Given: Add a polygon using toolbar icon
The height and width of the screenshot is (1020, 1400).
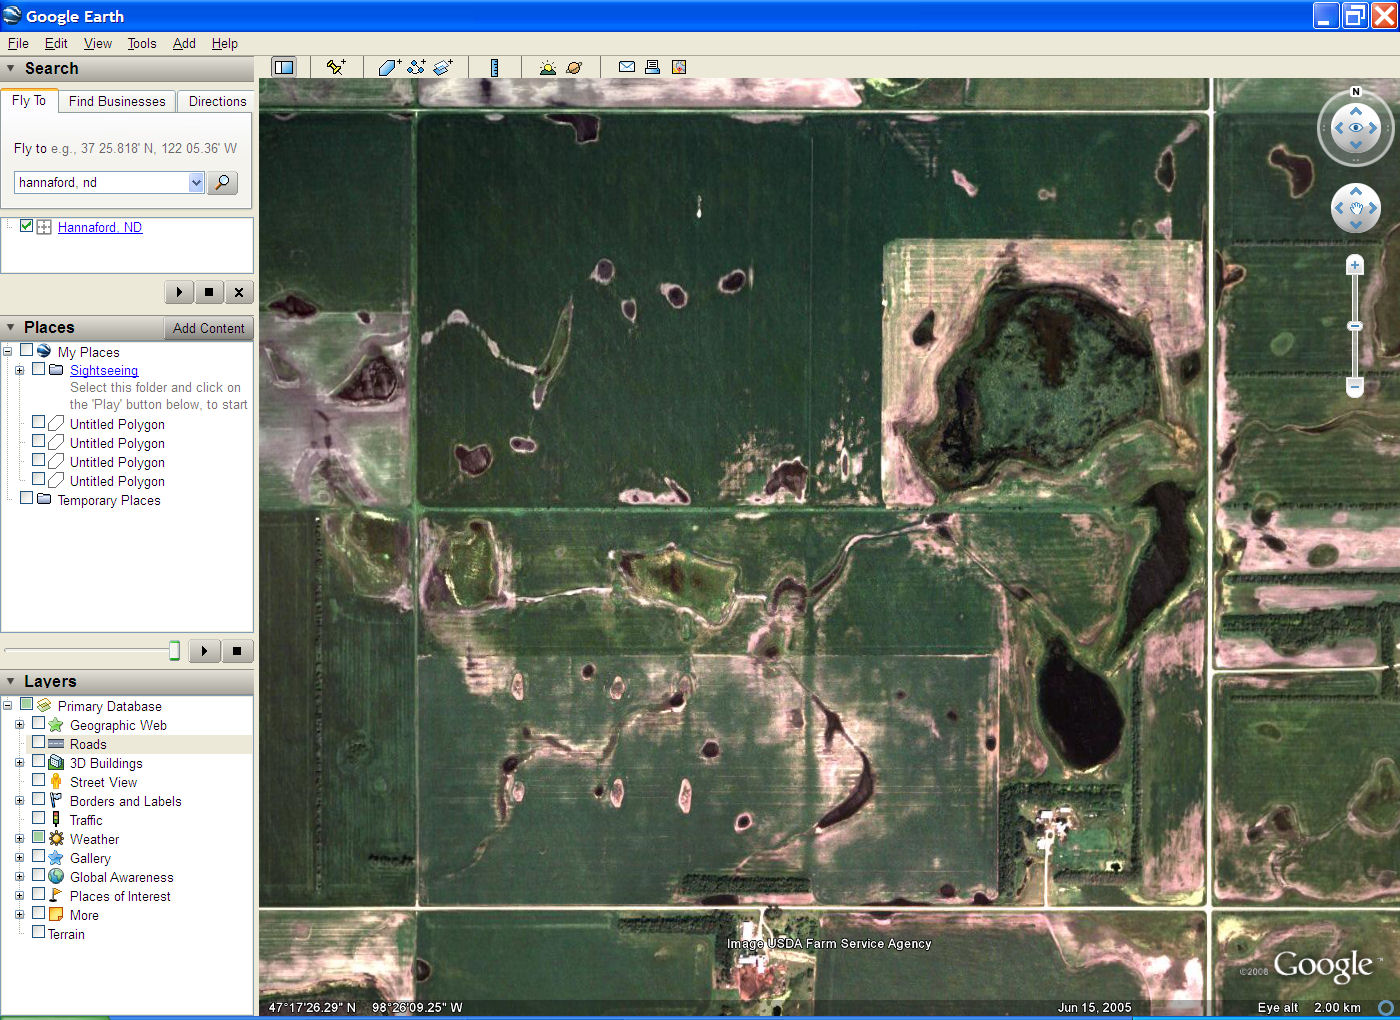Looking at the screenshot, I should click(x=389, y=67).
